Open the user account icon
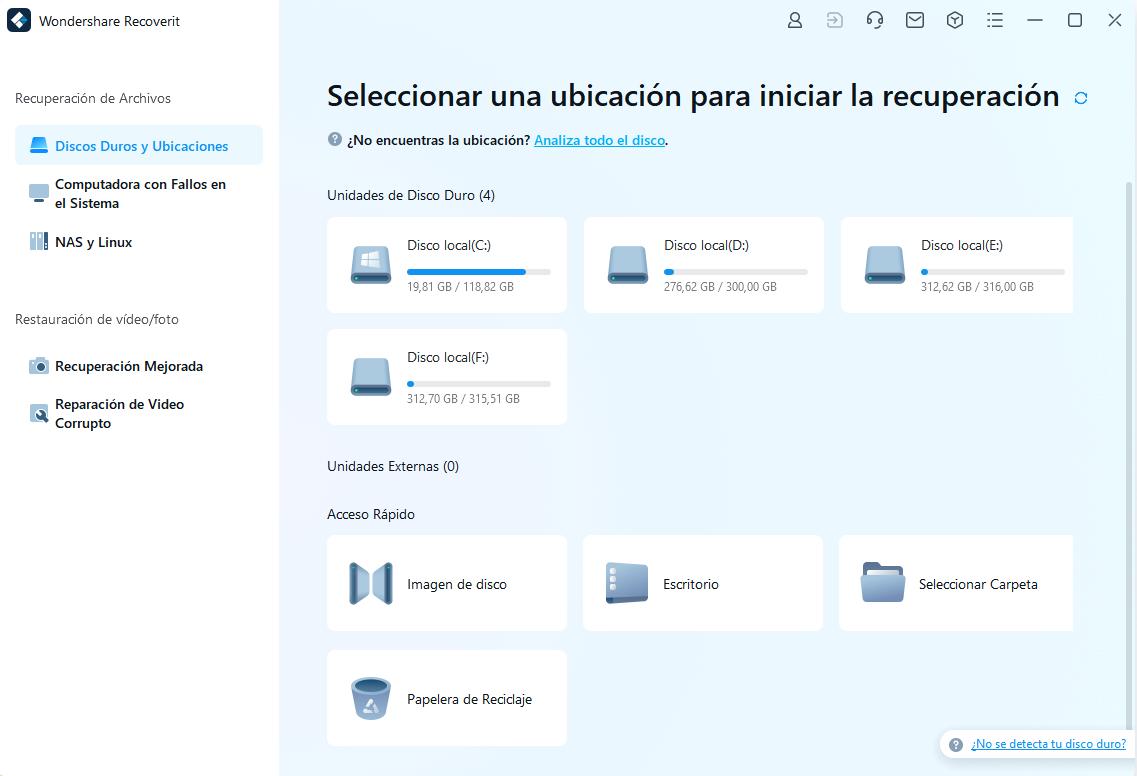Viewport: 1137px width, 776px height. [x=795, y=19]
